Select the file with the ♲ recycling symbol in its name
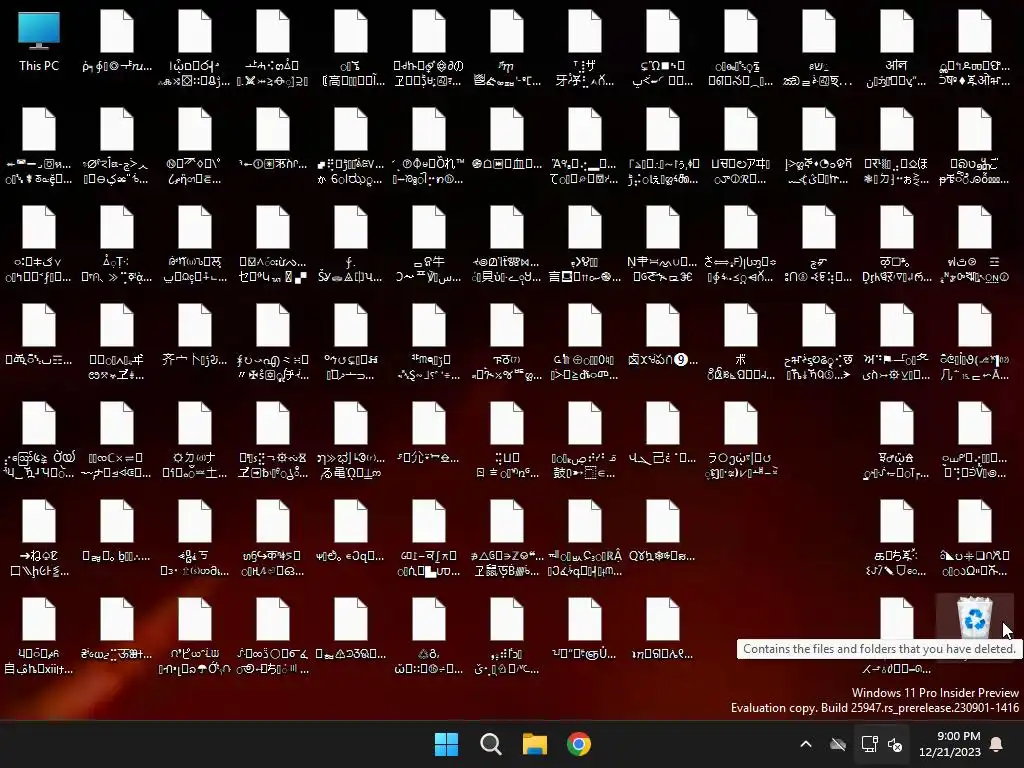 (x=428, y=637)
